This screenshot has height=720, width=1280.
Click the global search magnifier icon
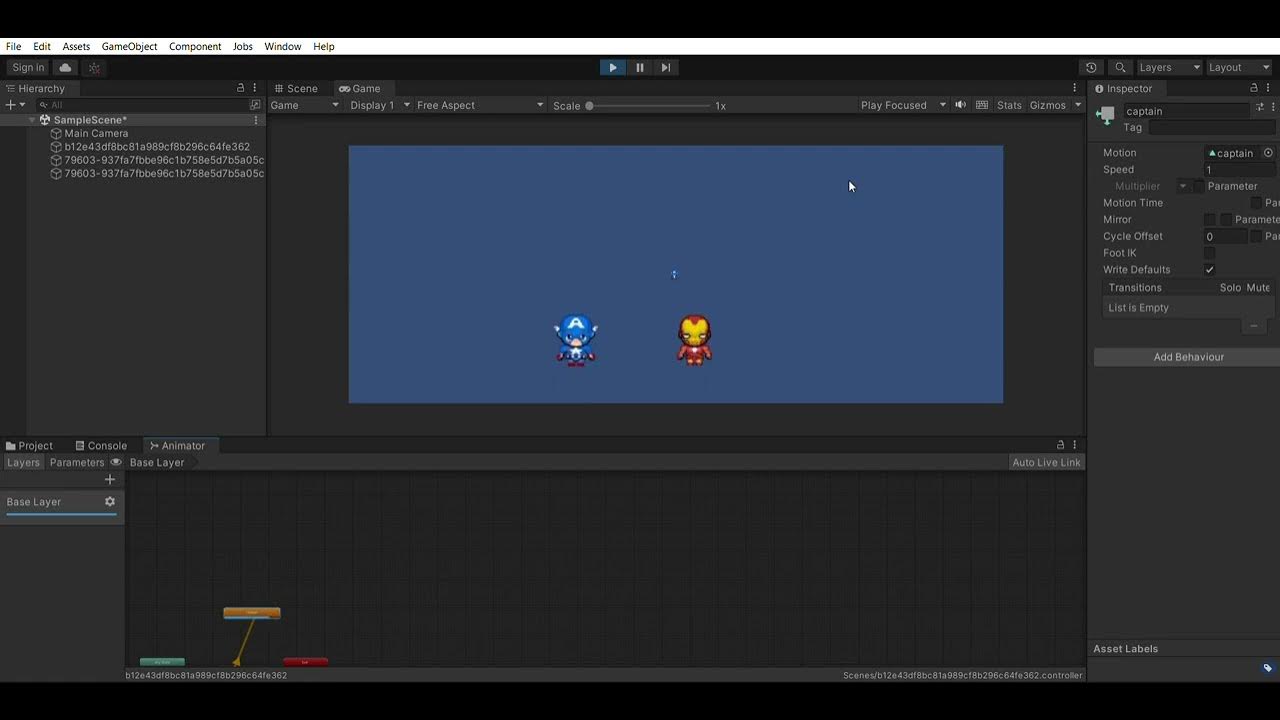pyautogui.click(x=1120, y=67)
